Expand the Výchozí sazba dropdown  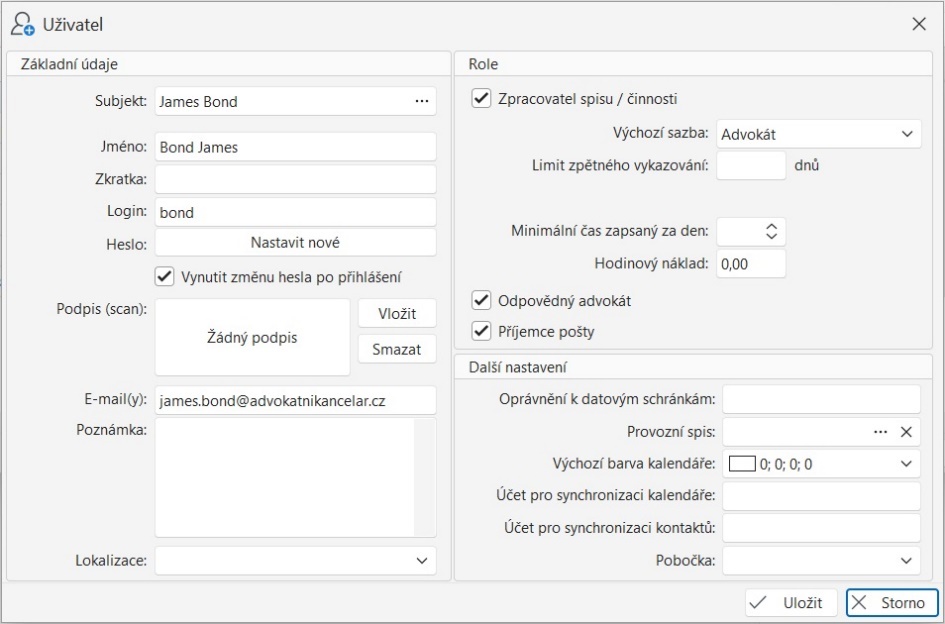click(x=906, y=134)
